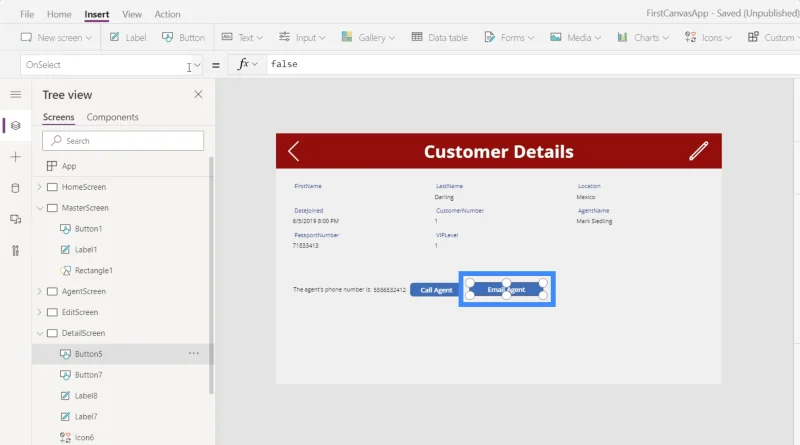This screenshot has width=800, height=445.
Task: Click the Tree view vertical scrollbar
Action: pyautogui.click(x=211, y=276)
